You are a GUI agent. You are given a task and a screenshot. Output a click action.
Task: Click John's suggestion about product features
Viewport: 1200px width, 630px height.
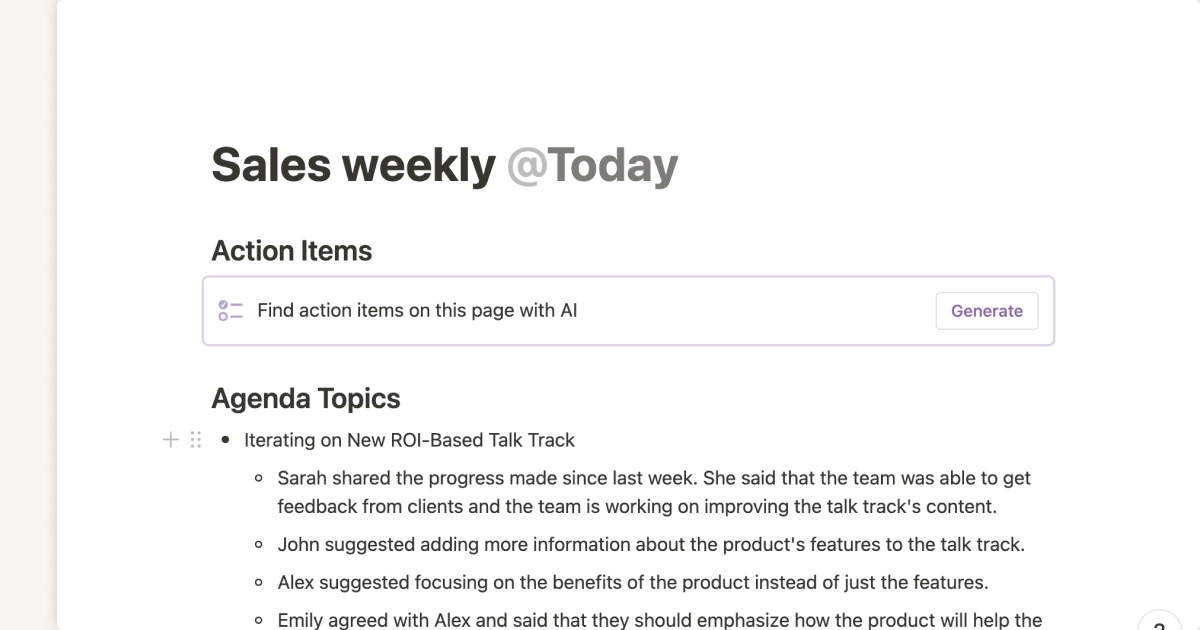[x=650, y=544]
